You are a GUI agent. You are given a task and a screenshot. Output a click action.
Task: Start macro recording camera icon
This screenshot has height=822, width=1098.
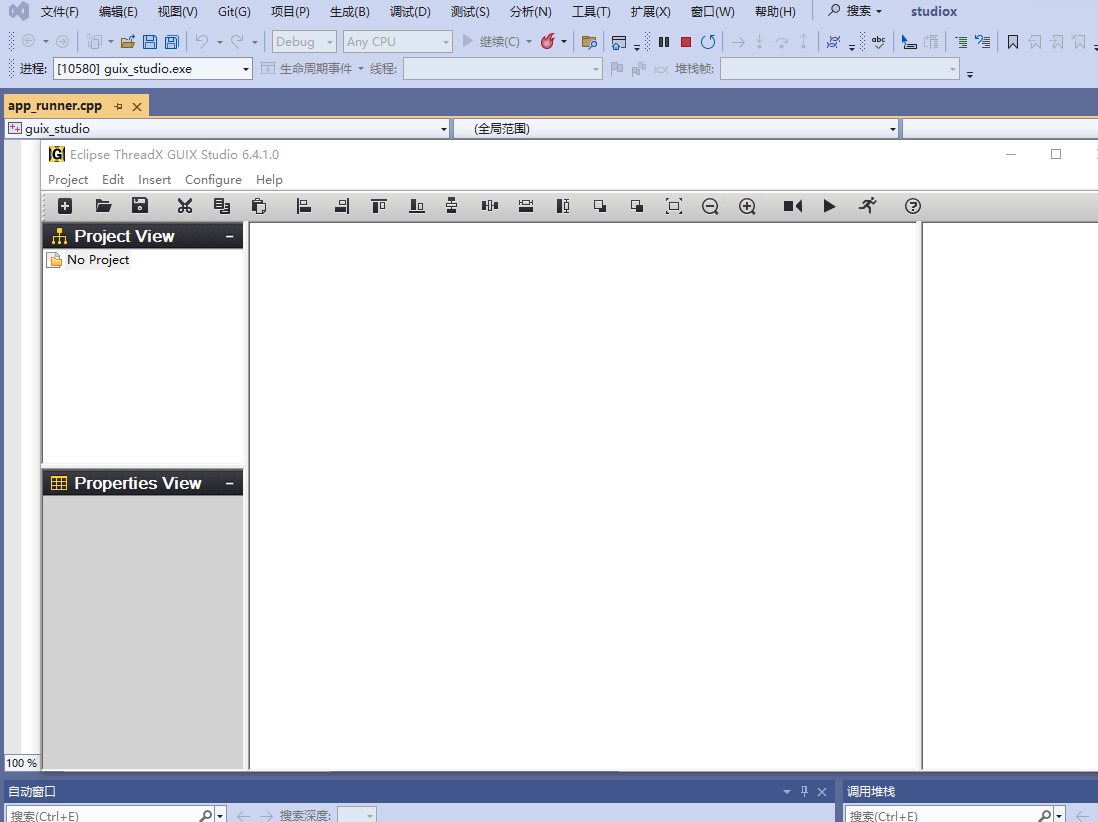(x=793, y=206)
